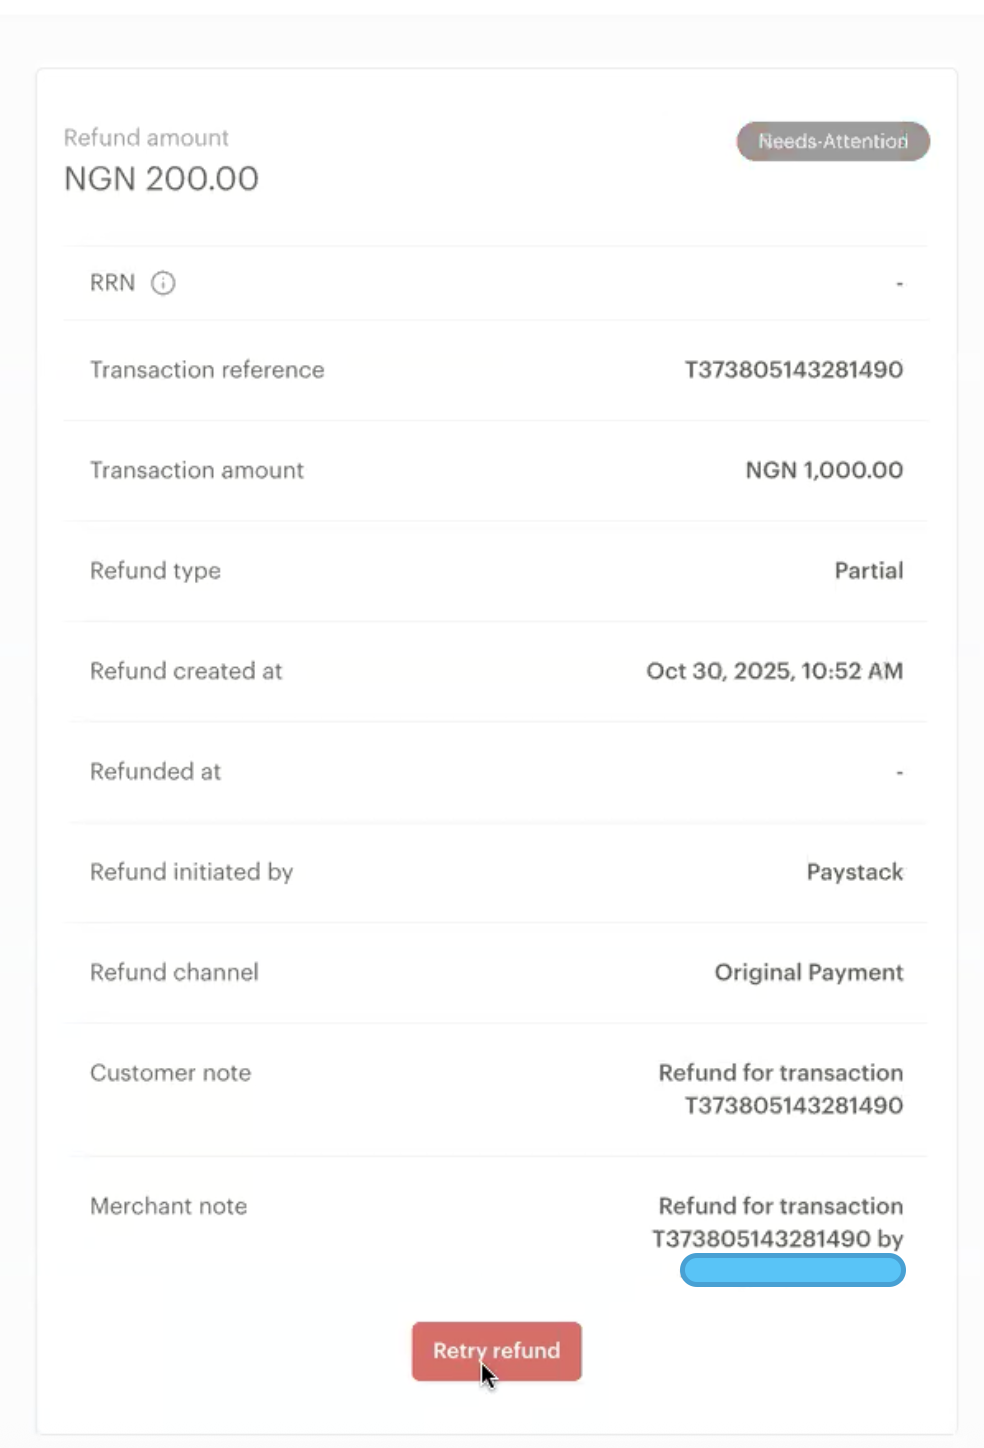Viewport: 984px width, 1448px height.
Task: Click the Retry refund button
Action: tap(496, 1351)
